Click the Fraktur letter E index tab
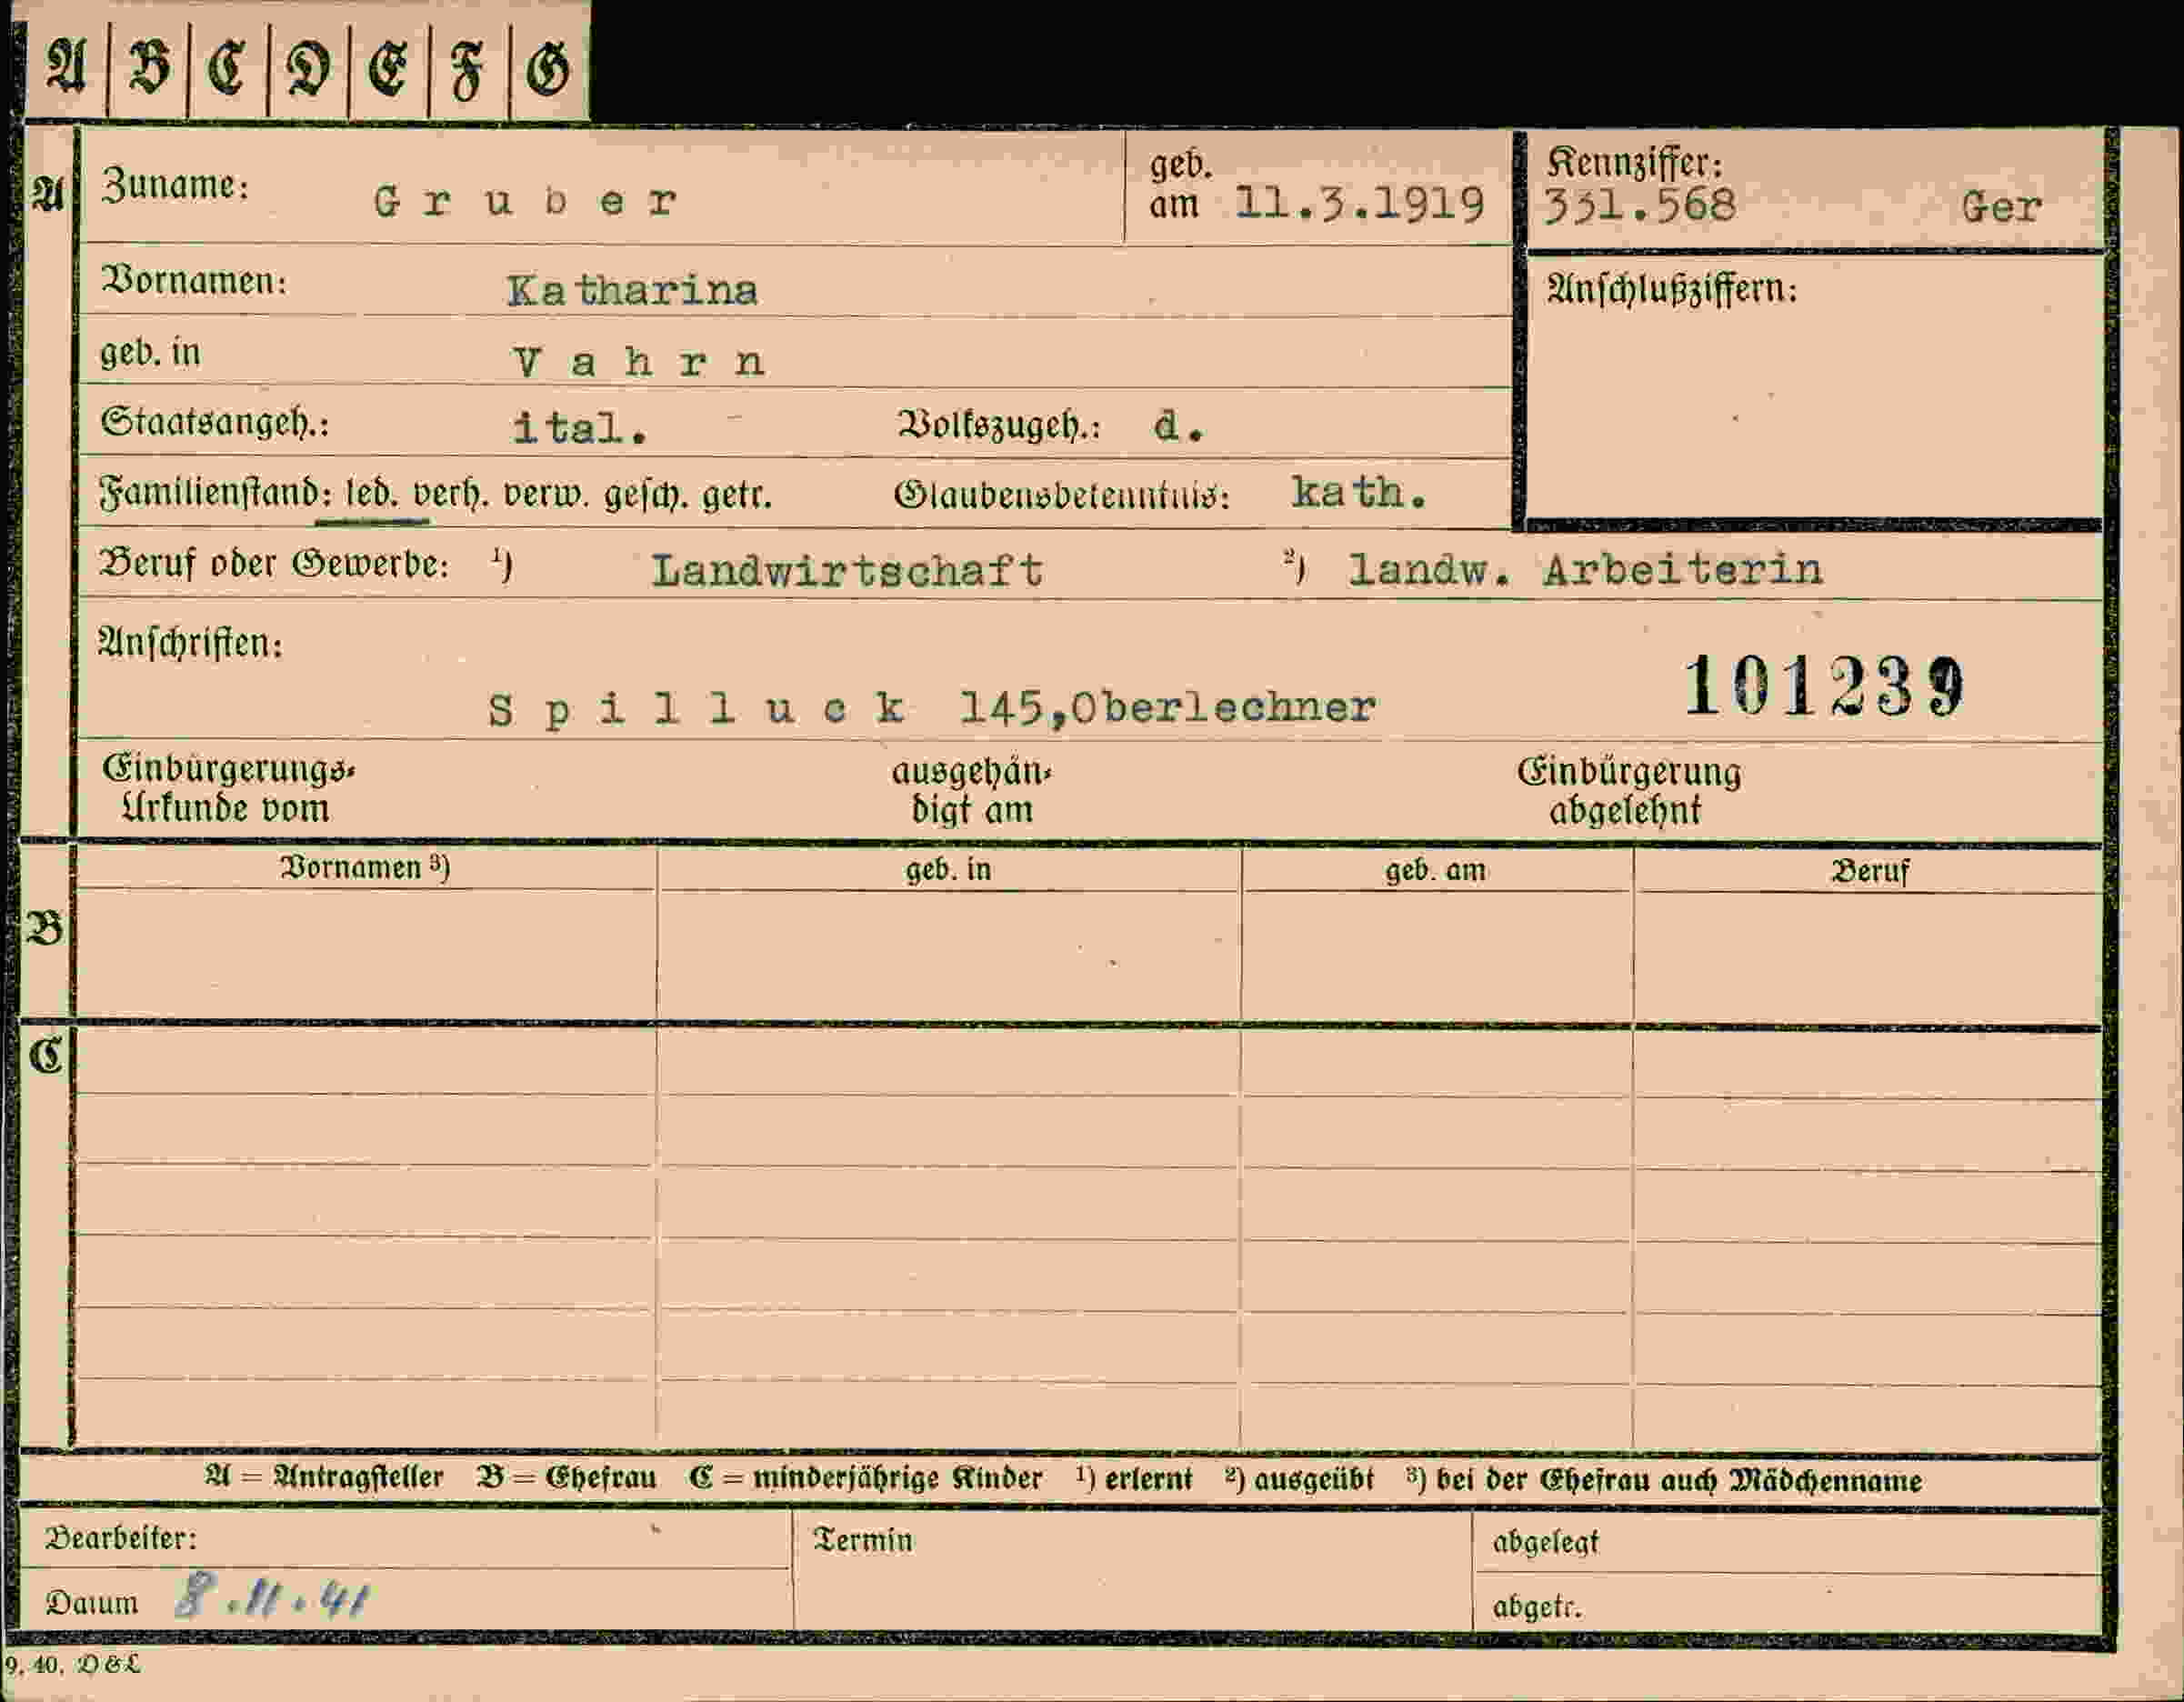Image resolution: width=2184 pixels, height=1702 pixels. point(388,67)
